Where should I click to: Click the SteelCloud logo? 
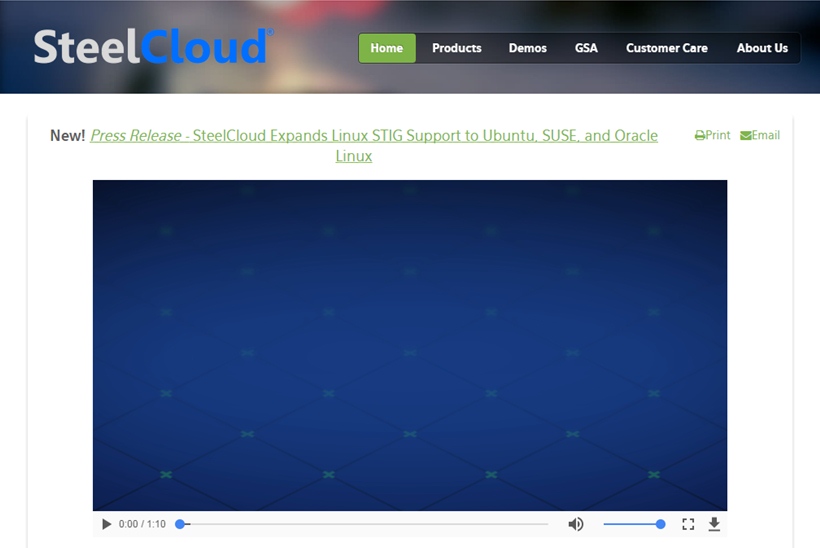[x=152, y=47]
